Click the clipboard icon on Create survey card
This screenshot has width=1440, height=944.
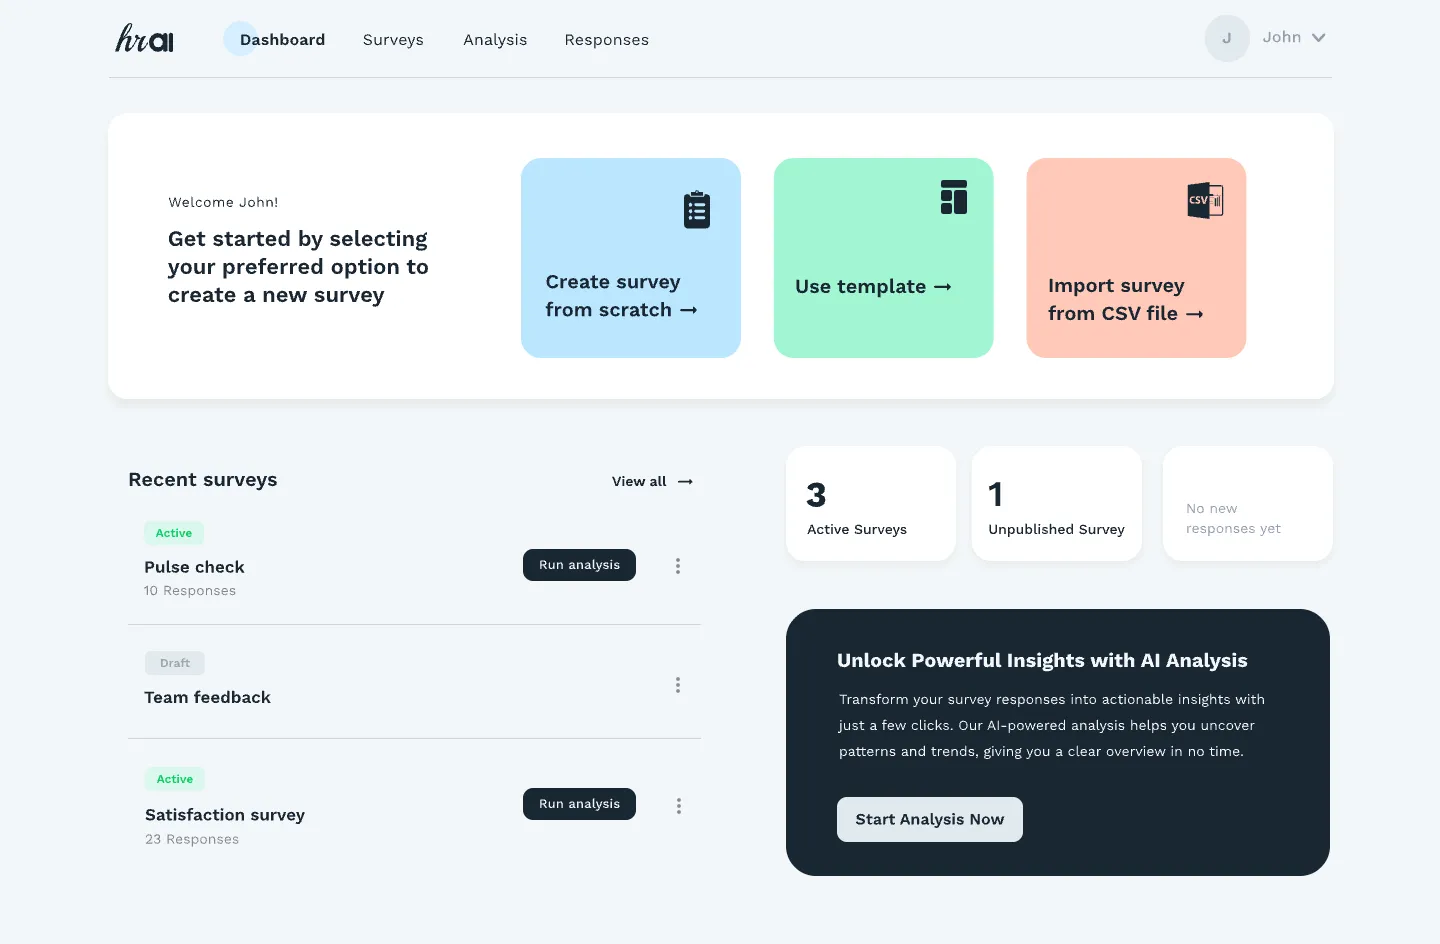coord(697,210)
